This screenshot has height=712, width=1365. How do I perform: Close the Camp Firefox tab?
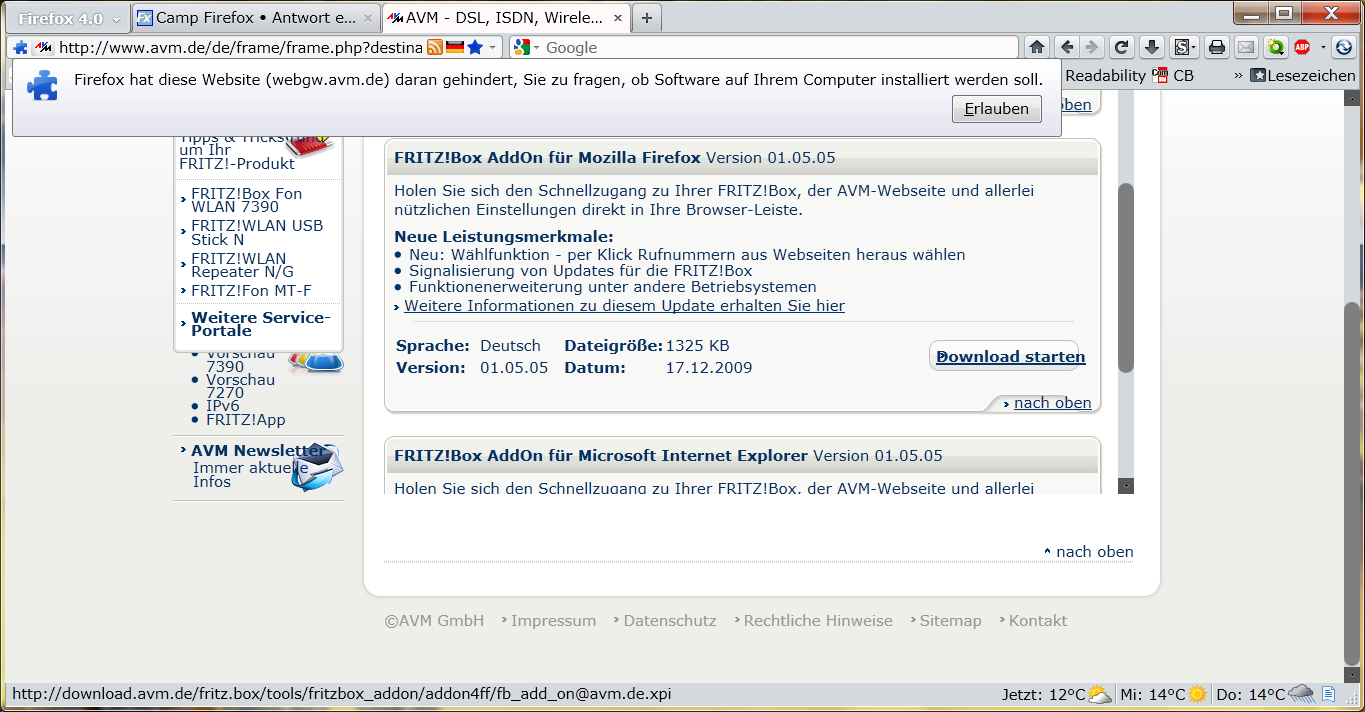tap(367, 18)
